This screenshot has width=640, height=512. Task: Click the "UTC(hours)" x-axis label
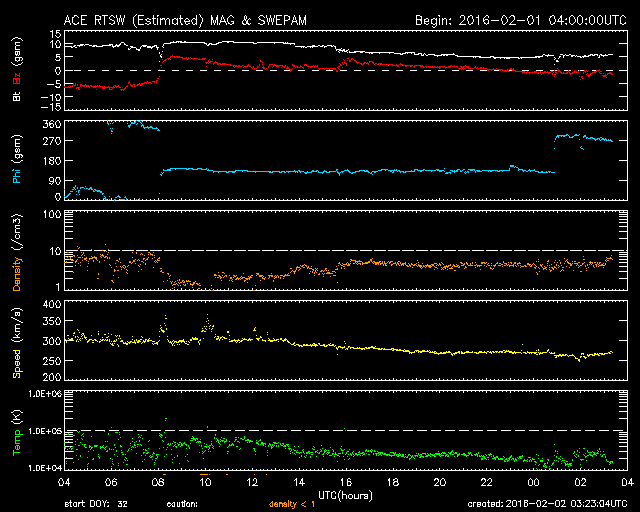tap(345, 496)
